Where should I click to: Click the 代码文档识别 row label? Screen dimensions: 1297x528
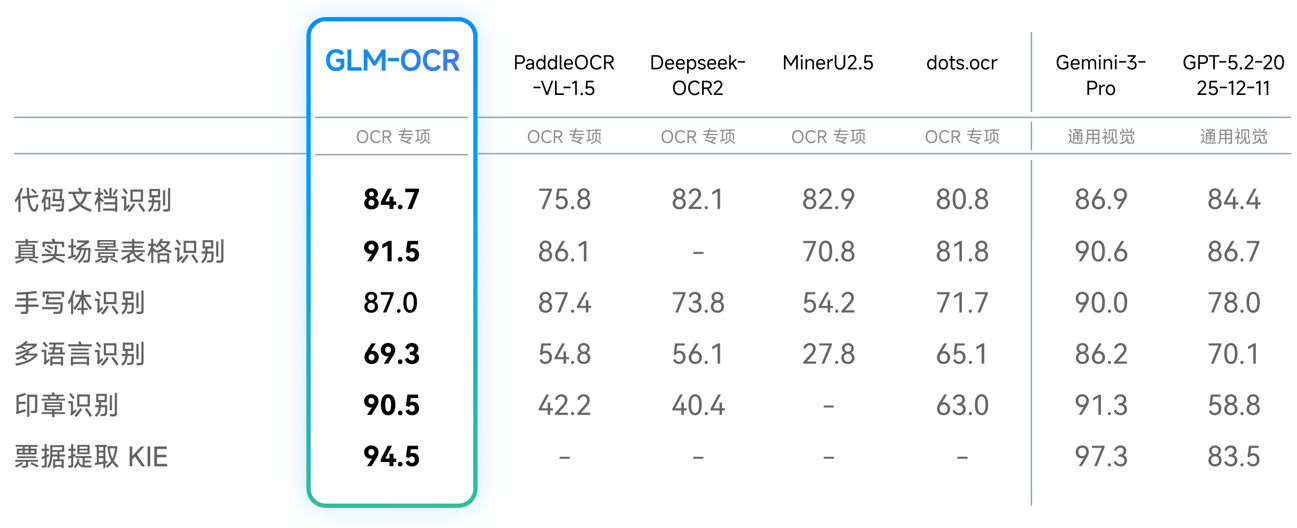point(93,200)
